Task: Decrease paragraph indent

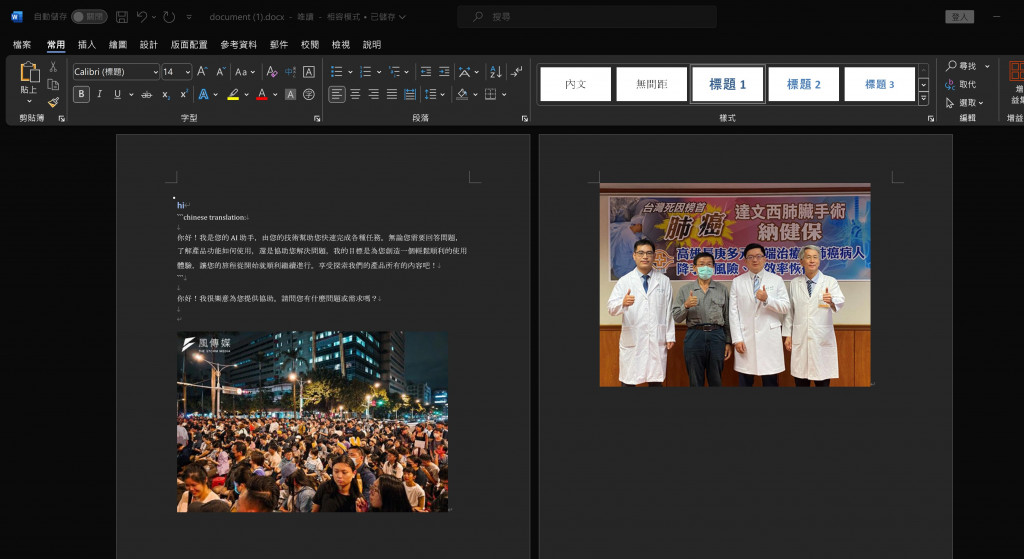Action: pyautogui.click(x=426, y=72)
